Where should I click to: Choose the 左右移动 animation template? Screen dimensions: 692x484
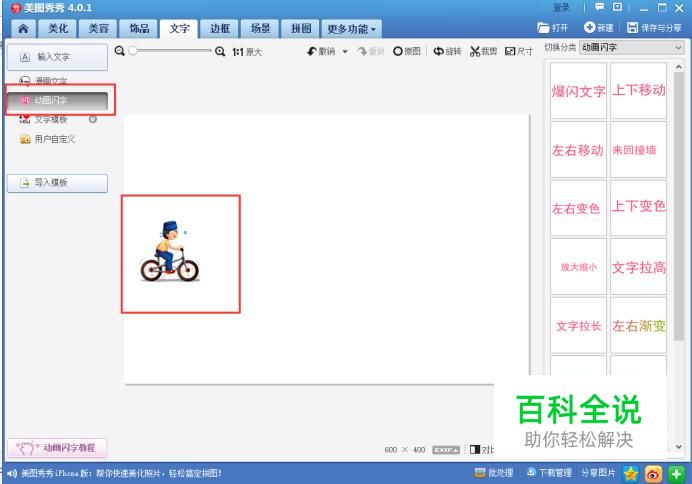coord(578,150)
